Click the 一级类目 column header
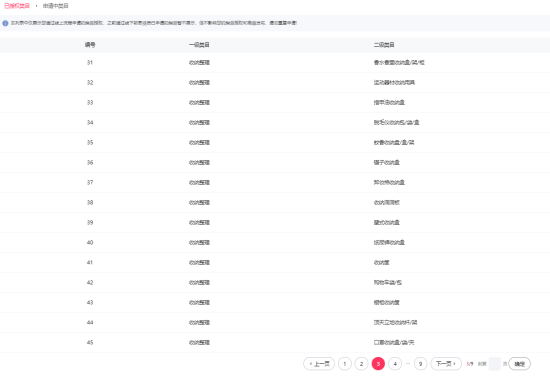 (x=199, y=45)
